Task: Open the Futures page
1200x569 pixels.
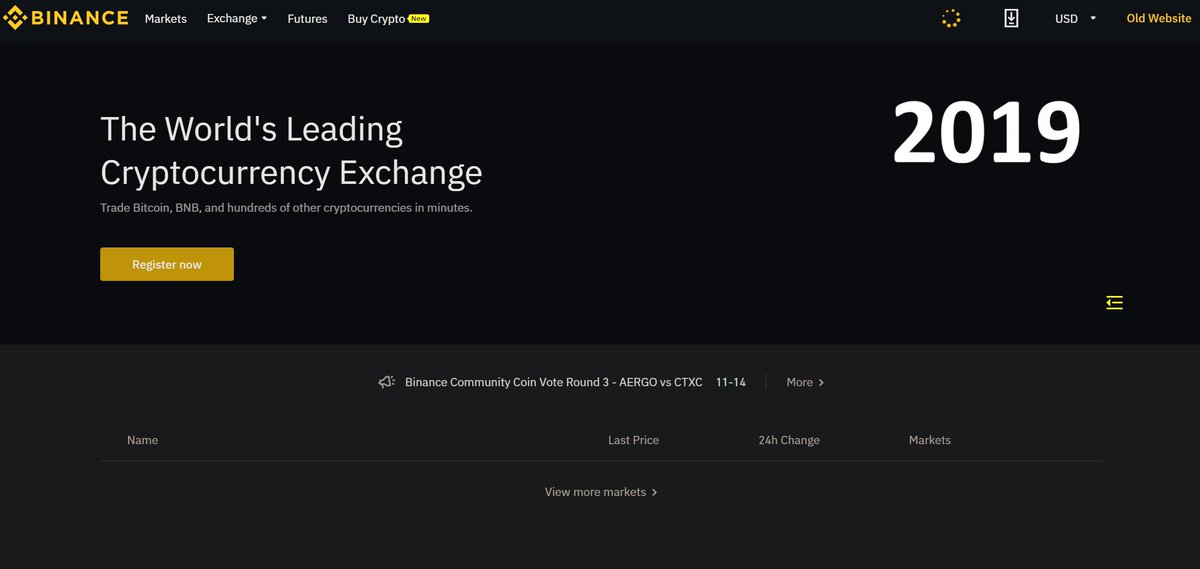Action: point(307,19)
